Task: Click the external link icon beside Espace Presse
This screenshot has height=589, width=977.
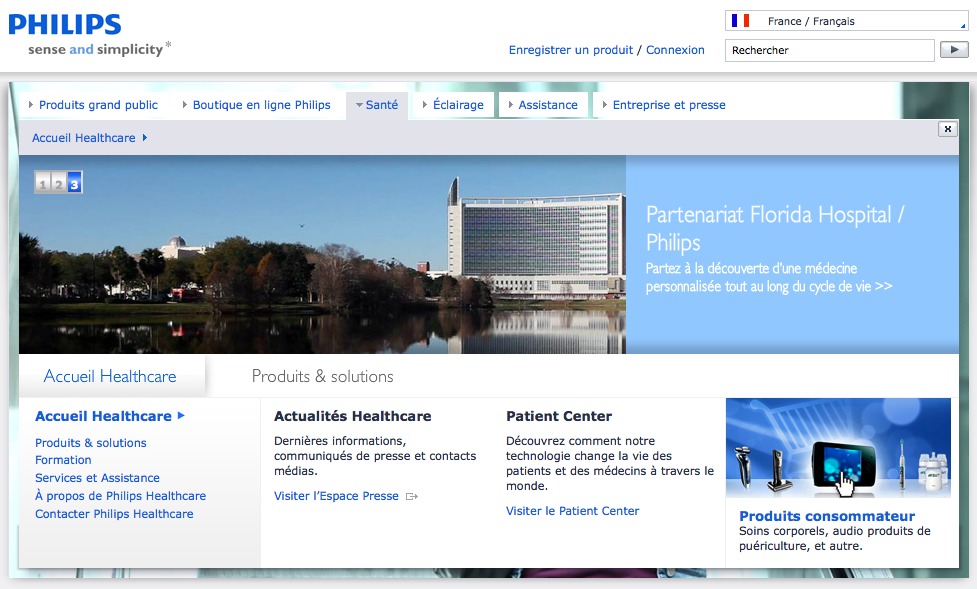Action: click(x=412, y=497)
